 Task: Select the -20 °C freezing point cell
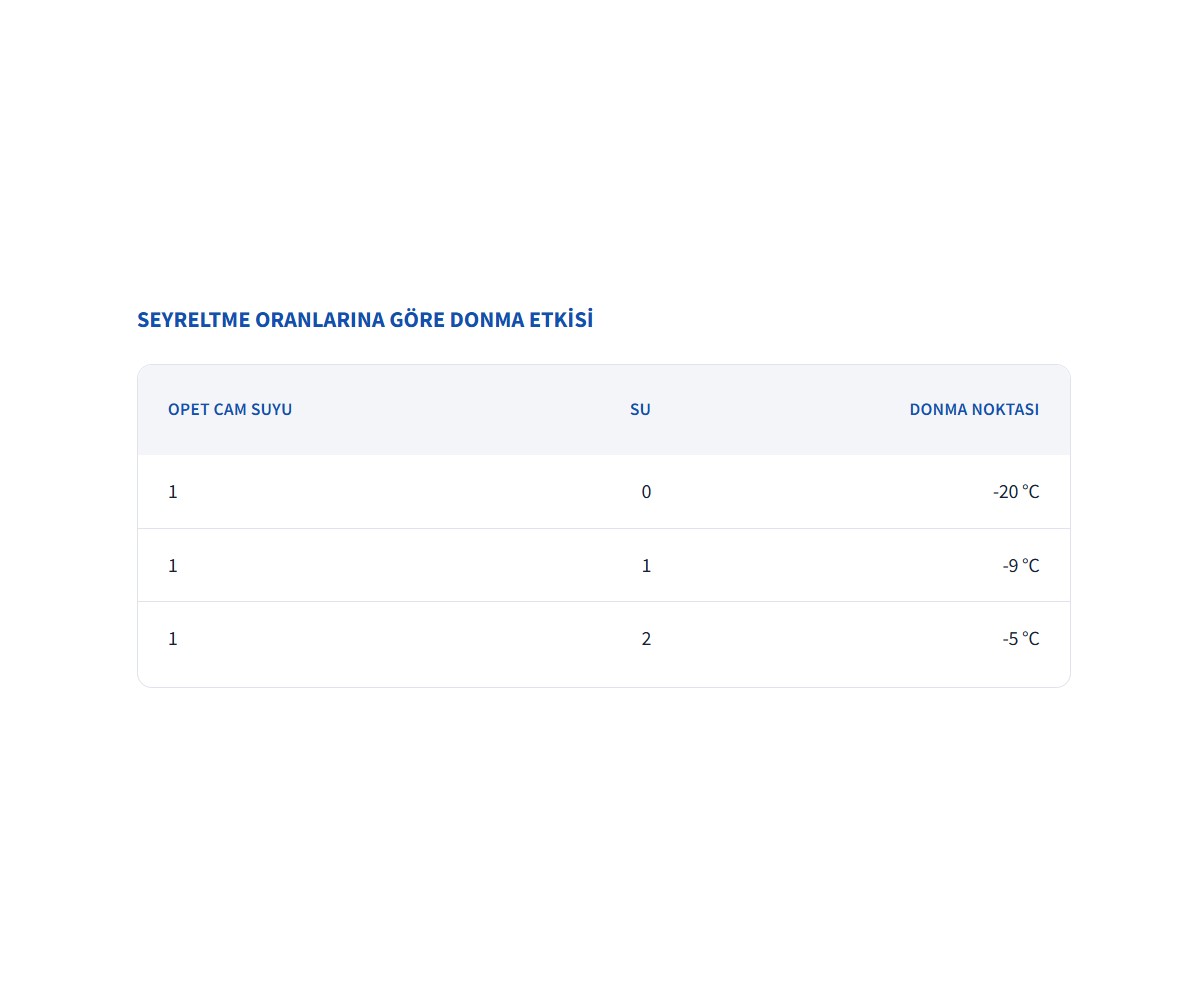tap(1015, 492)
